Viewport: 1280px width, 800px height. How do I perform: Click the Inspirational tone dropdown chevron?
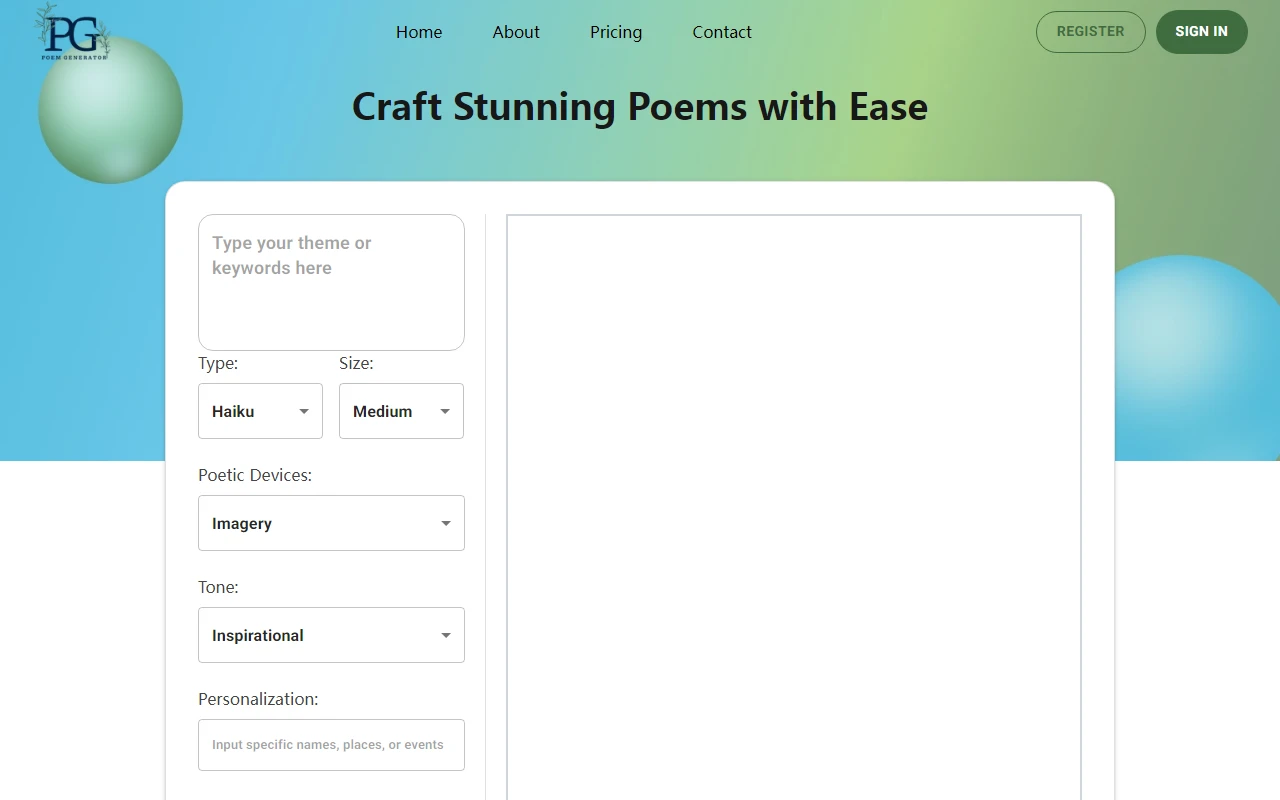[x=445, y=635]
